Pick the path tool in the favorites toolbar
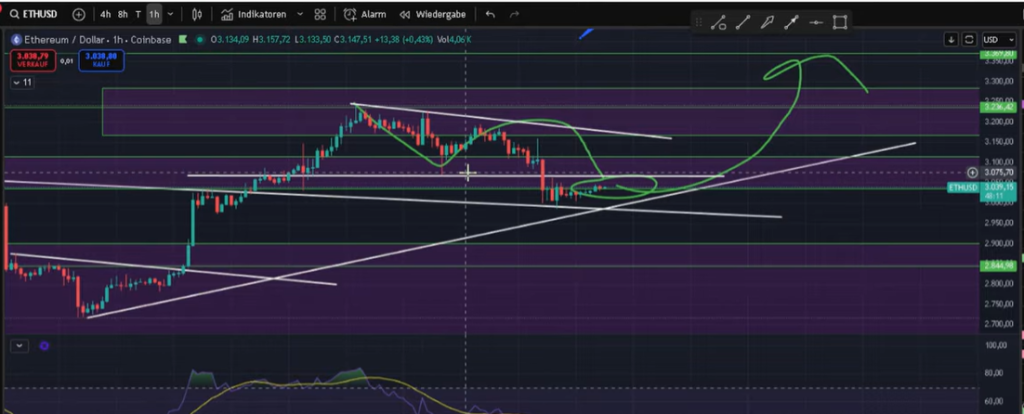Screen dimensions: 1024x414 click(x=718, y=22)
